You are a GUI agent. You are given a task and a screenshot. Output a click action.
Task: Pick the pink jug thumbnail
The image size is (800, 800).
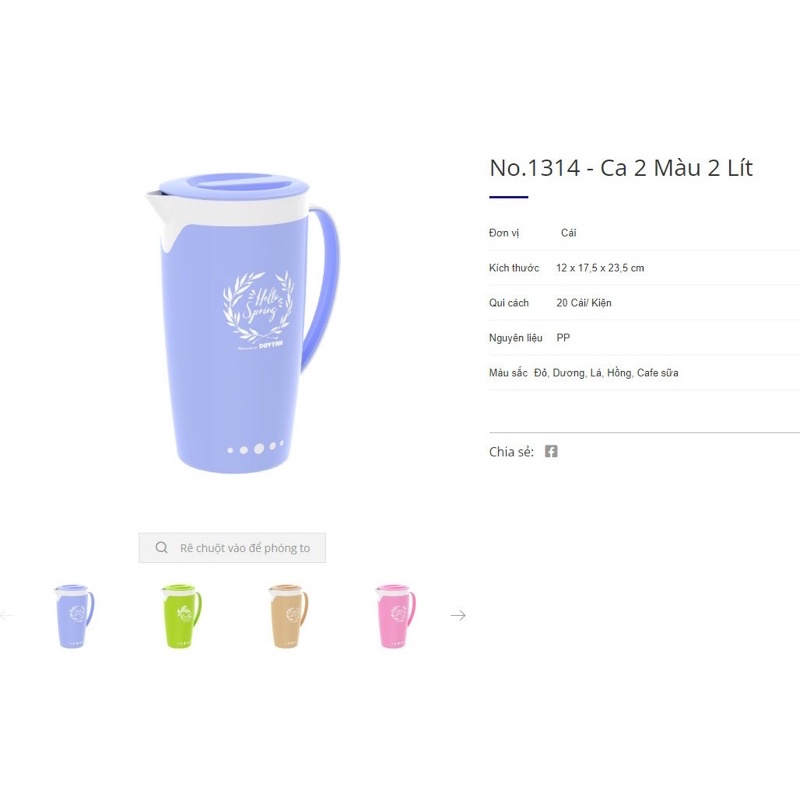(x=395, y=616)
